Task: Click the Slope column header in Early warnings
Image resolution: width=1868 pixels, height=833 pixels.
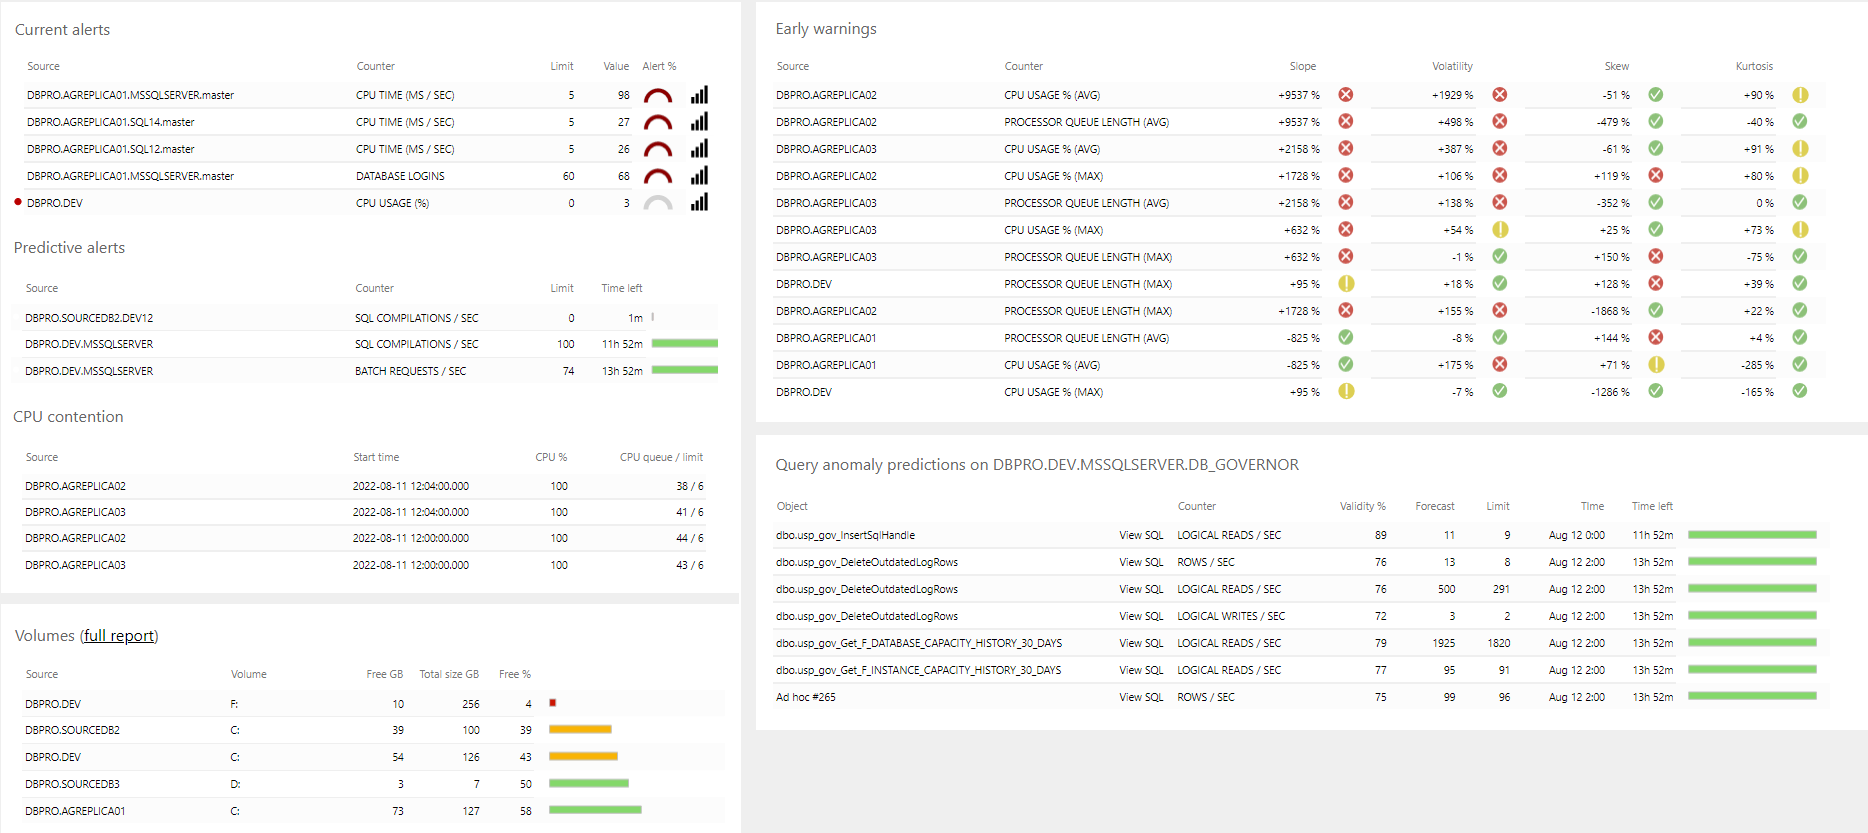Action: [1302, 66]
